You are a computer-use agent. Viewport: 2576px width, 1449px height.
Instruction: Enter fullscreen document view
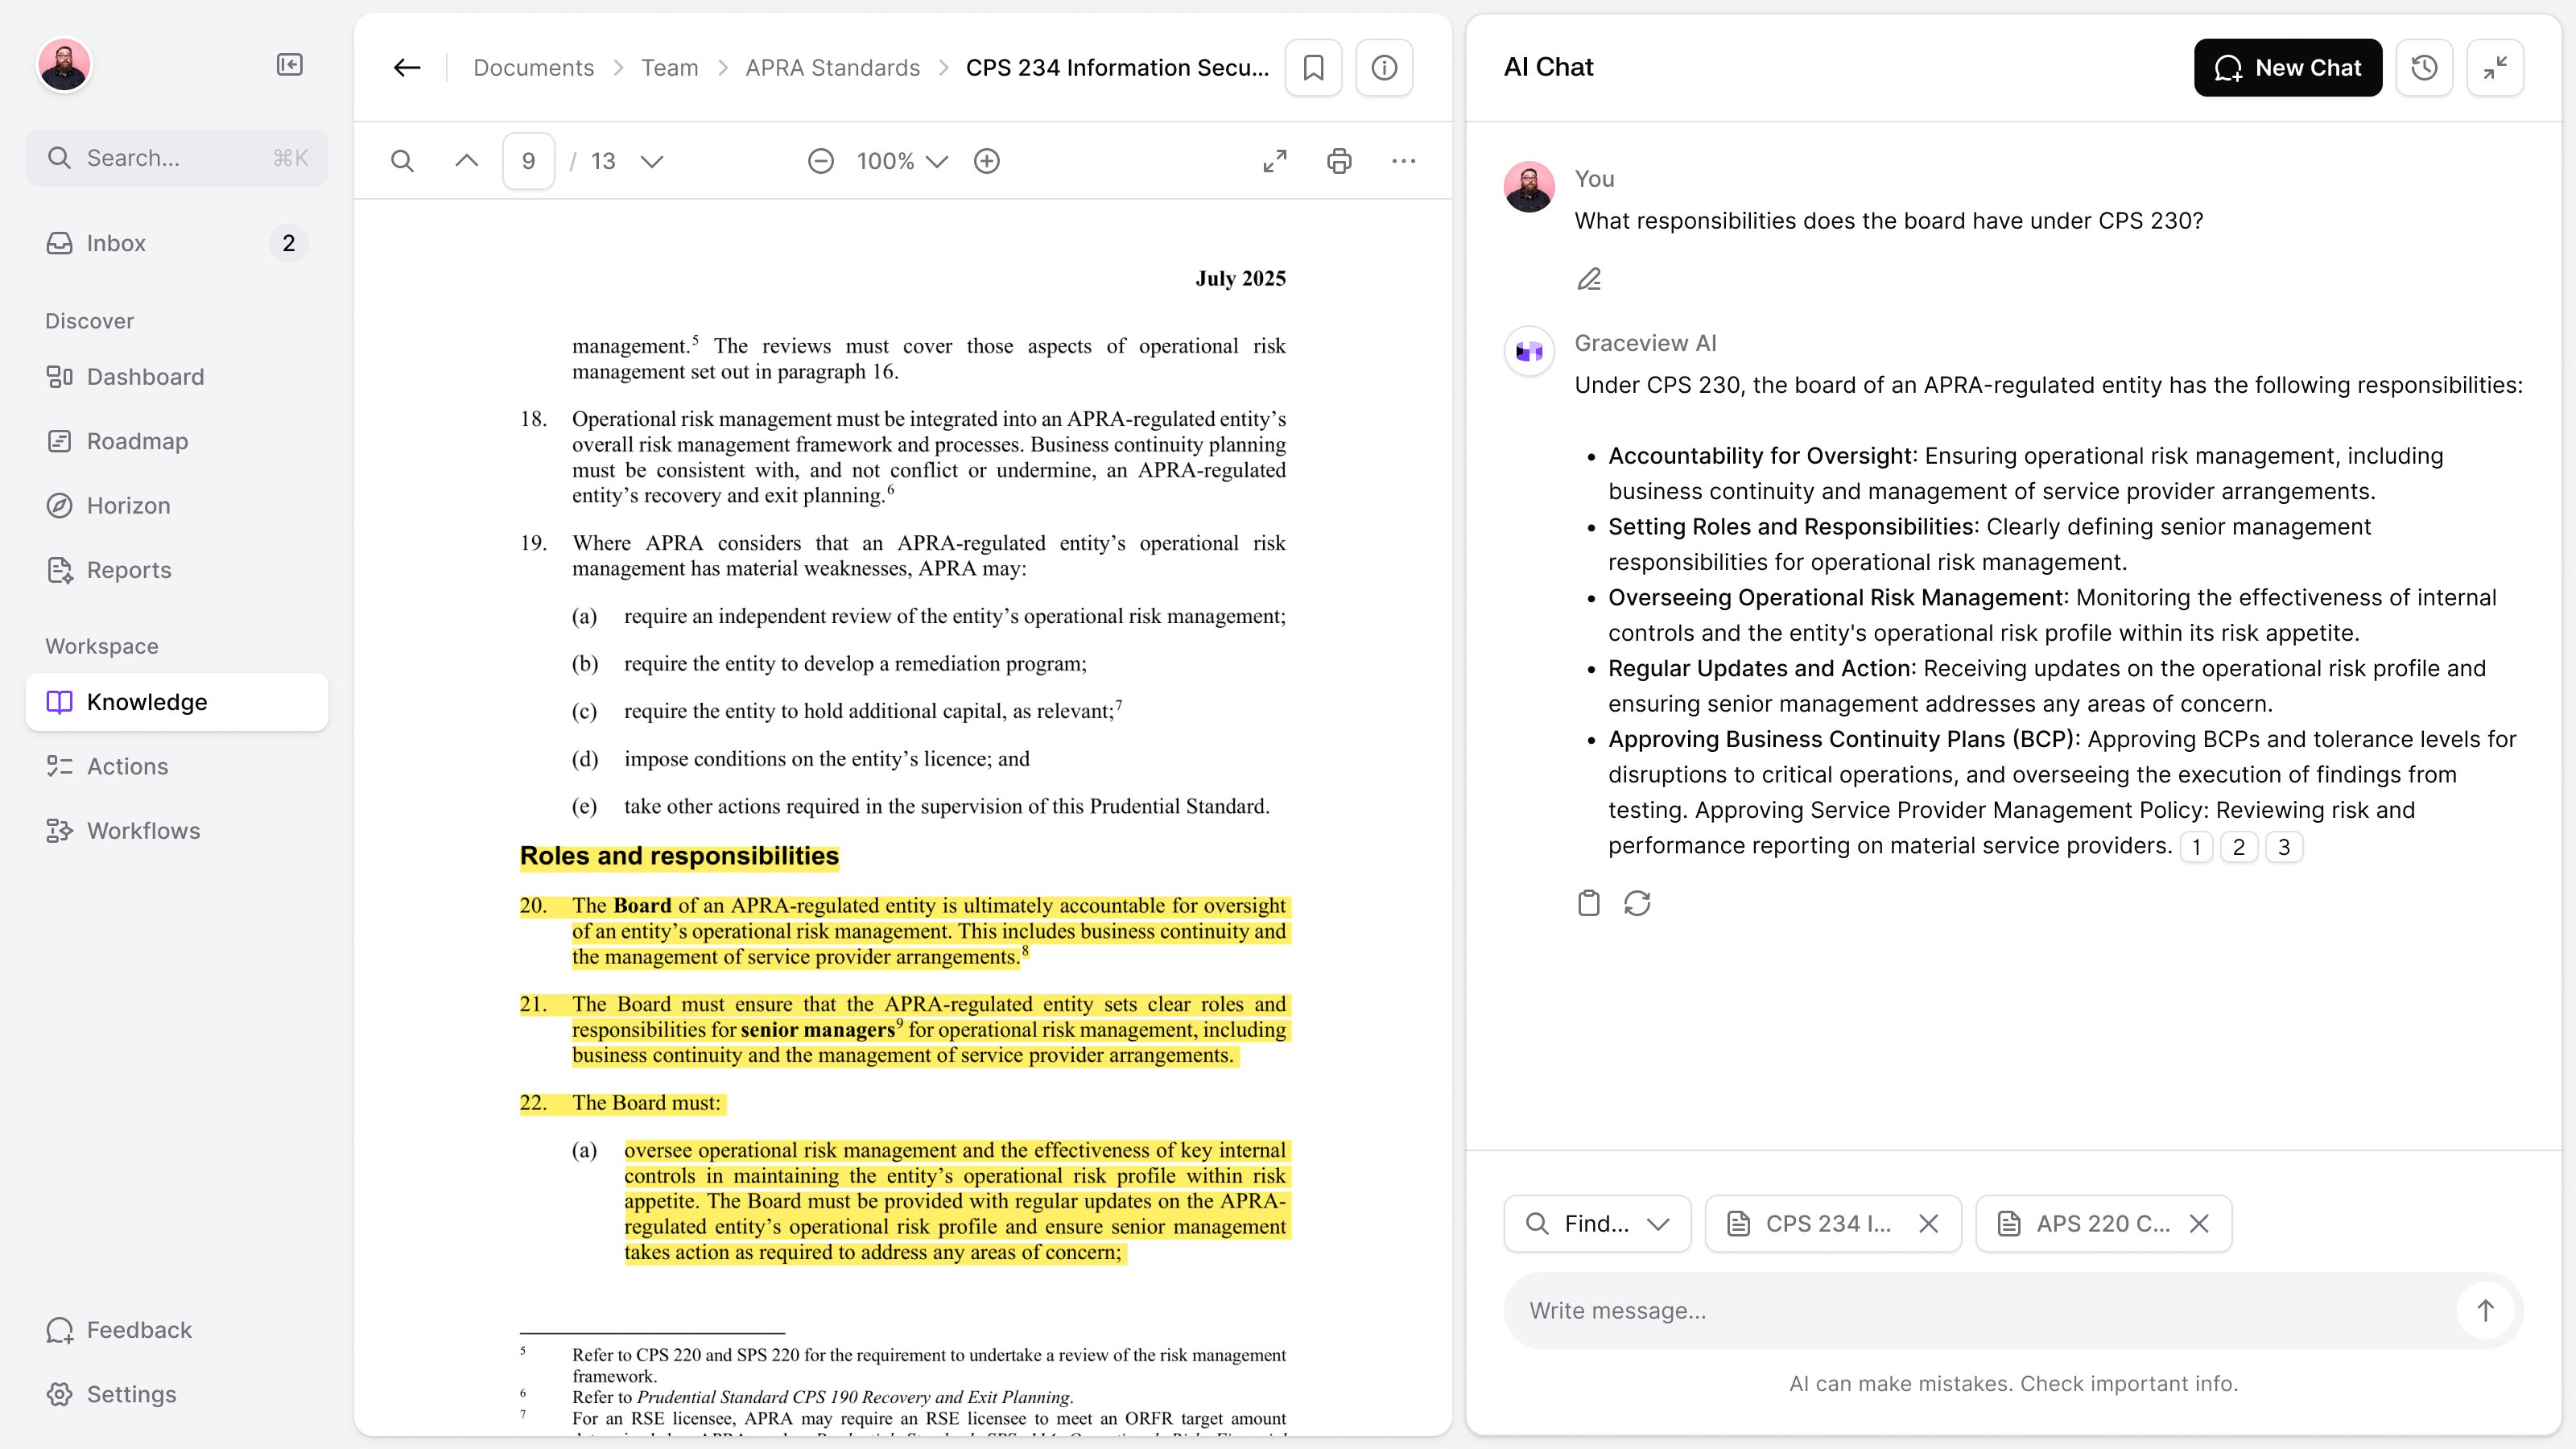click(x=1275, y=161)
